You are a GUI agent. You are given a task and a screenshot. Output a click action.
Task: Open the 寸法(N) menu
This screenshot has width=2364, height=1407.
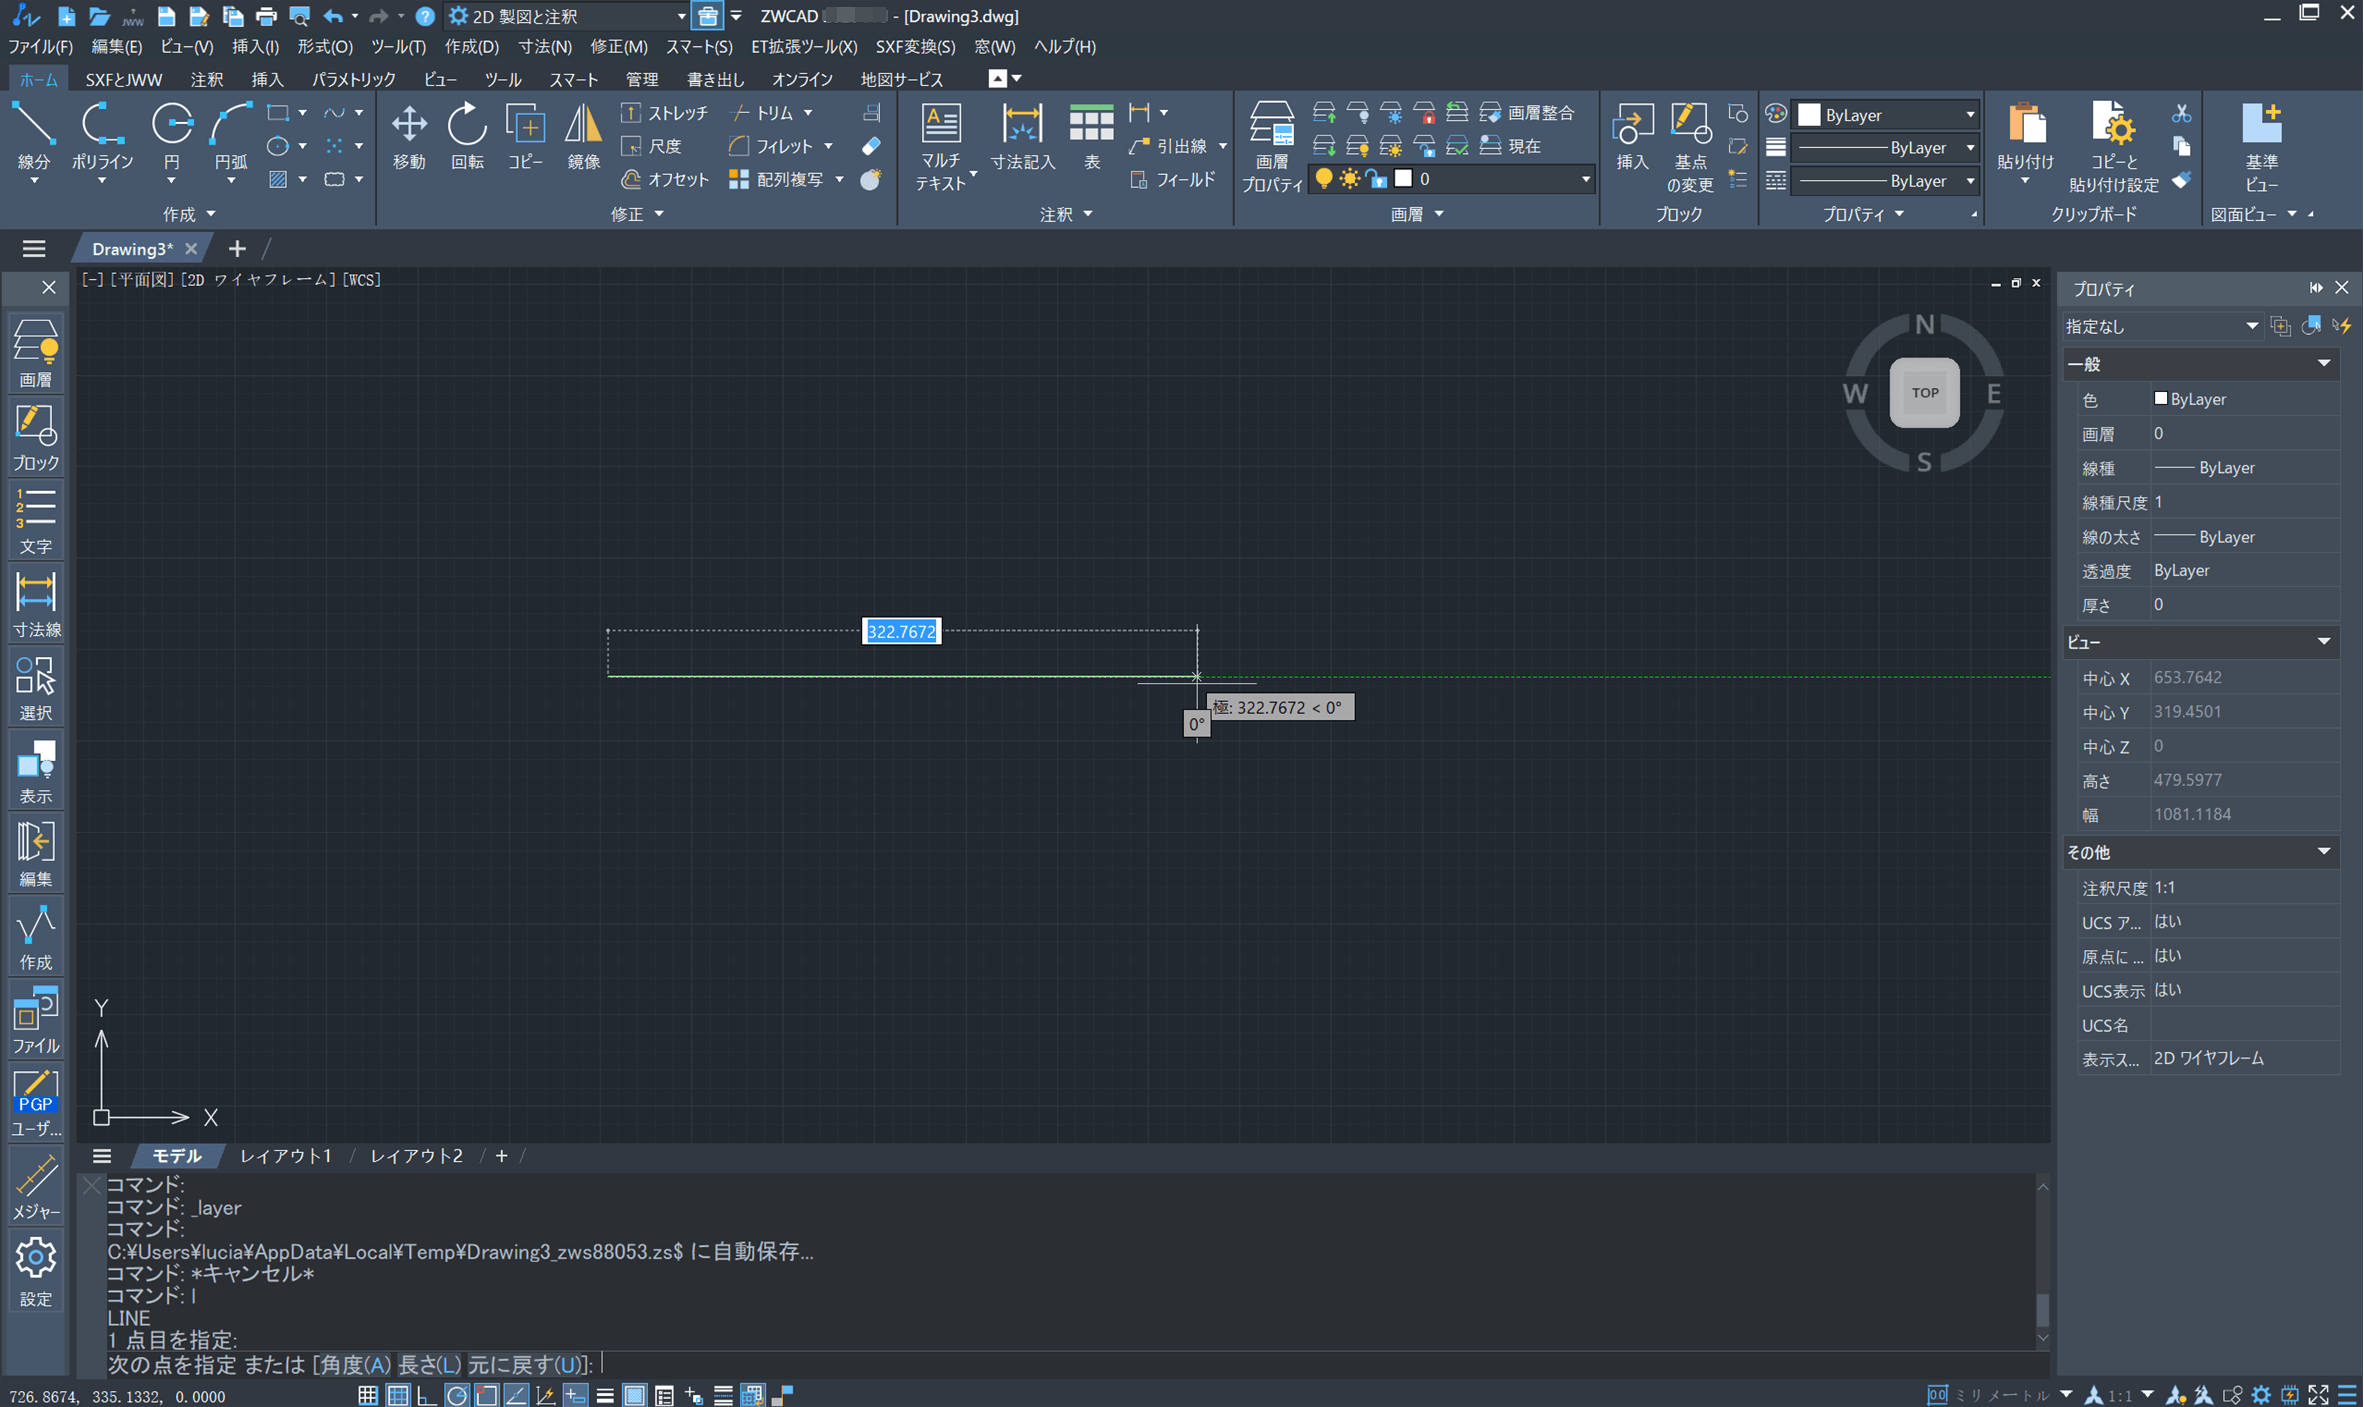545,46
